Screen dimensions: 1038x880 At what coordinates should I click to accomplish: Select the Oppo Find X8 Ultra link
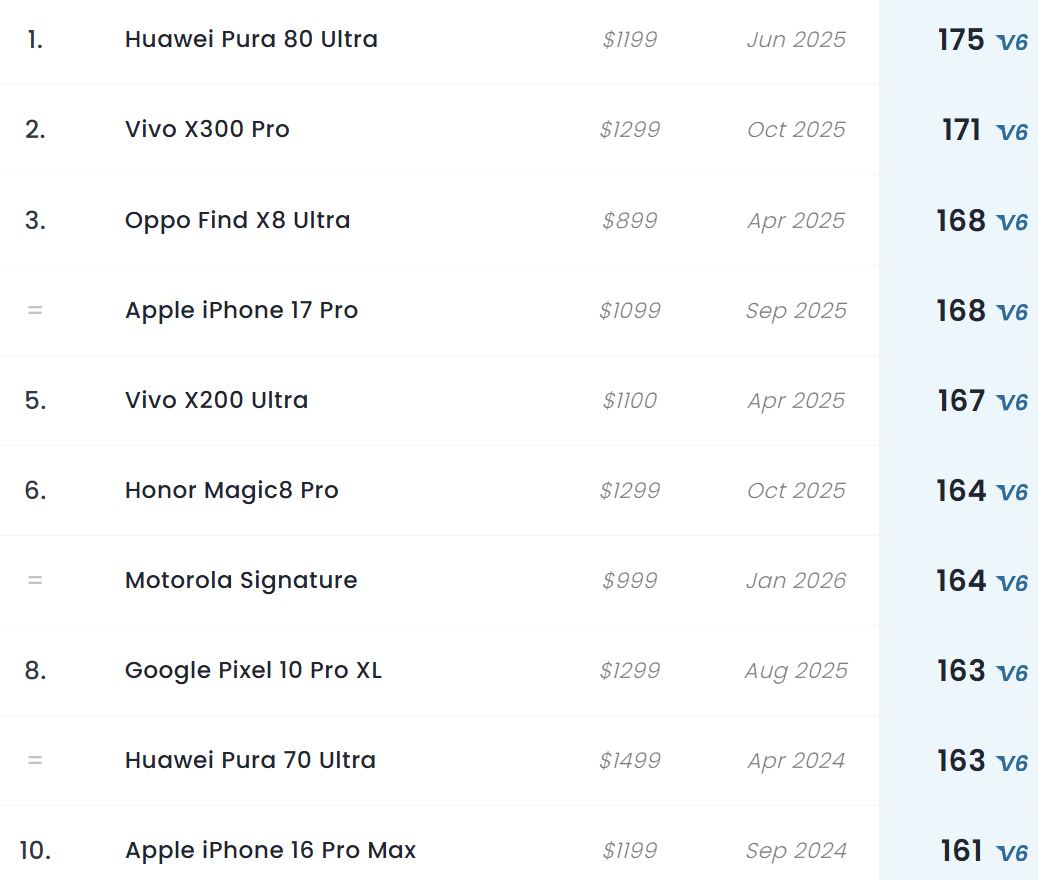pyautogui.click(x=237, y=220)
